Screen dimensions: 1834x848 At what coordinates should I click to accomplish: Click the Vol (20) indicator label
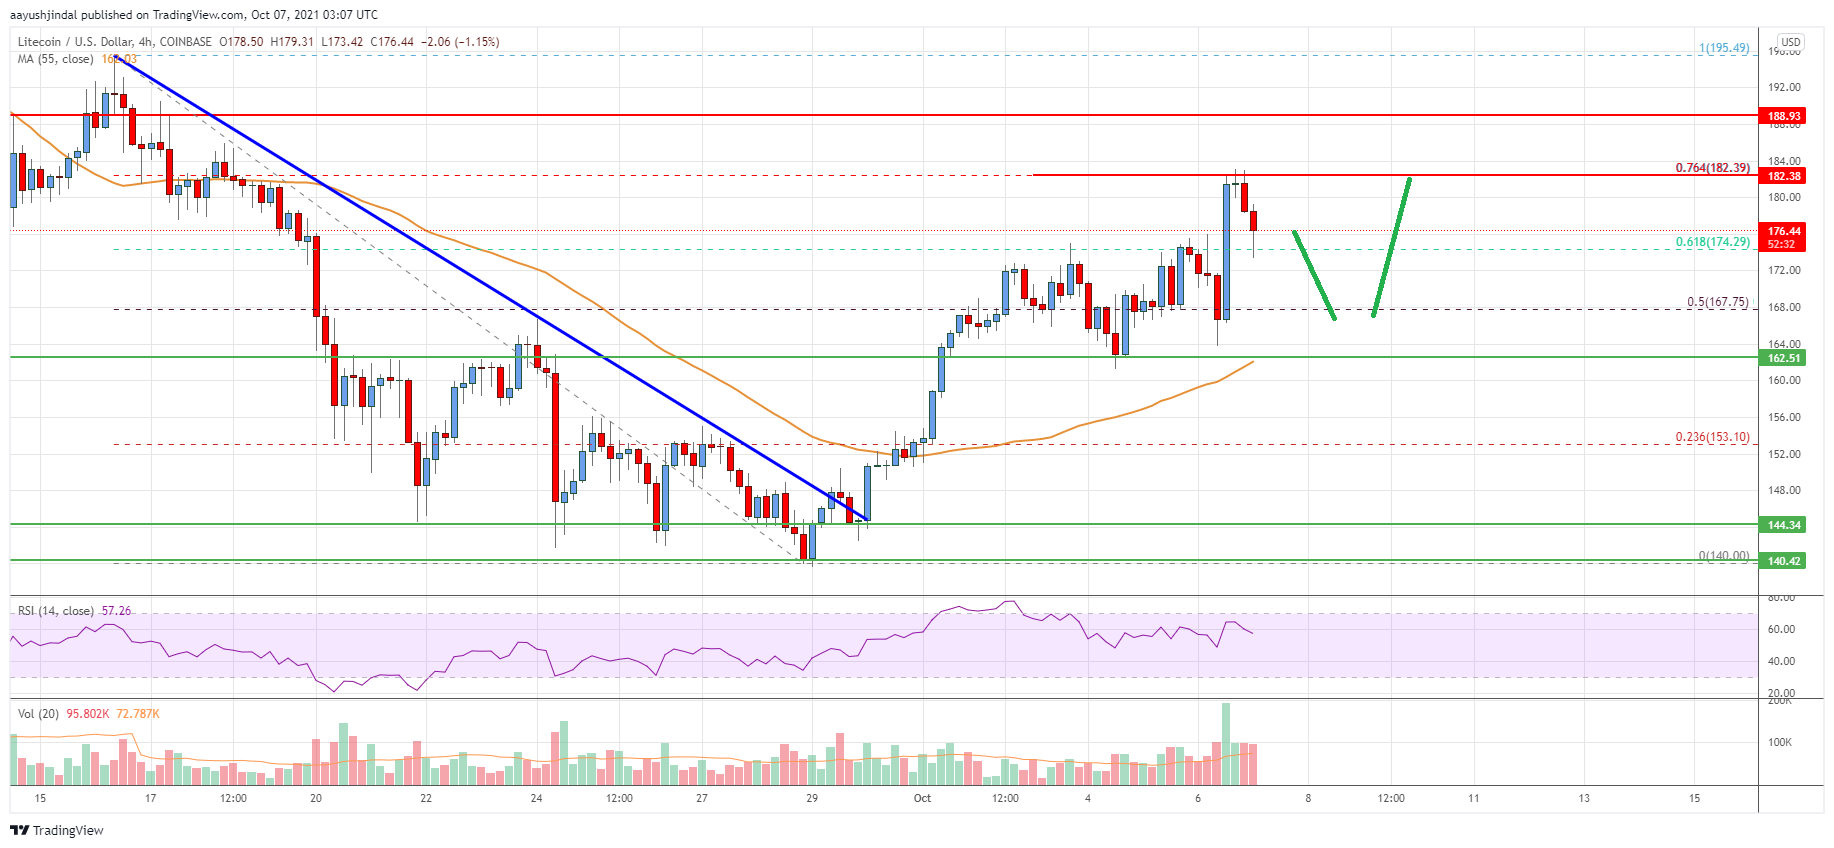38,714
